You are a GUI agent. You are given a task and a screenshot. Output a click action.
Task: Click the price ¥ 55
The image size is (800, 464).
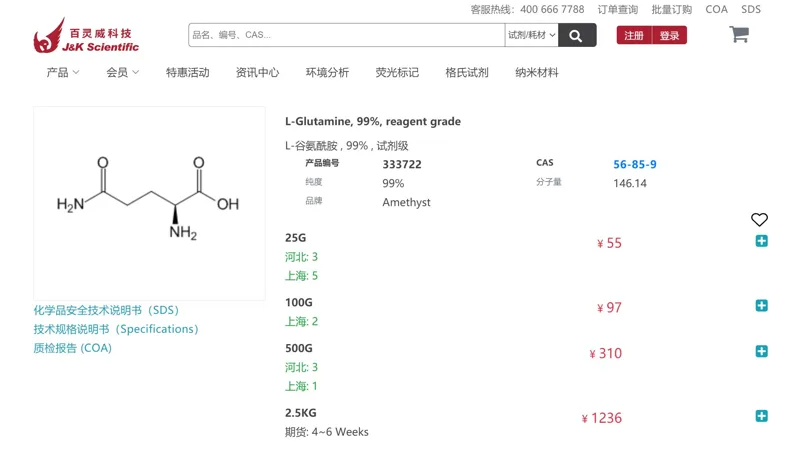610,243
